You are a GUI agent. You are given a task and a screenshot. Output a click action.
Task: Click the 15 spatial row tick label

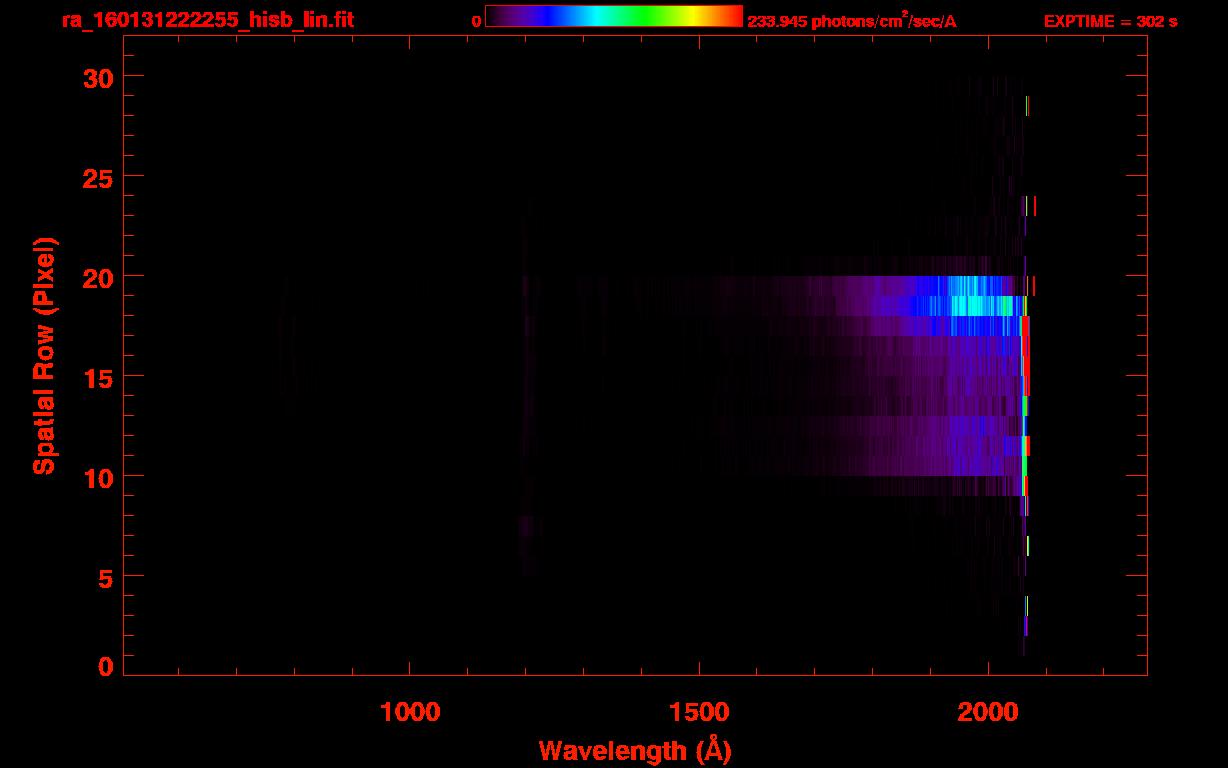[99, 377]
